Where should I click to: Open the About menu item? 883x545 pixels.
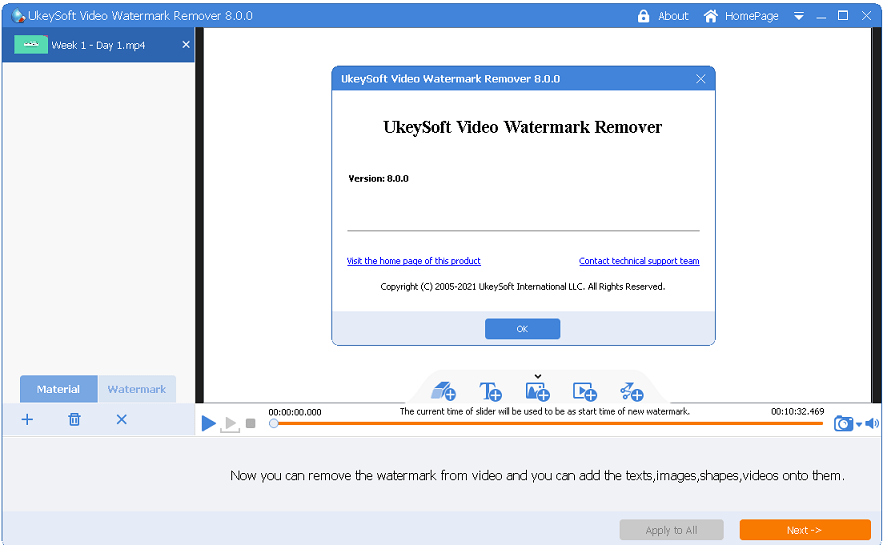(x=673, y=16)
